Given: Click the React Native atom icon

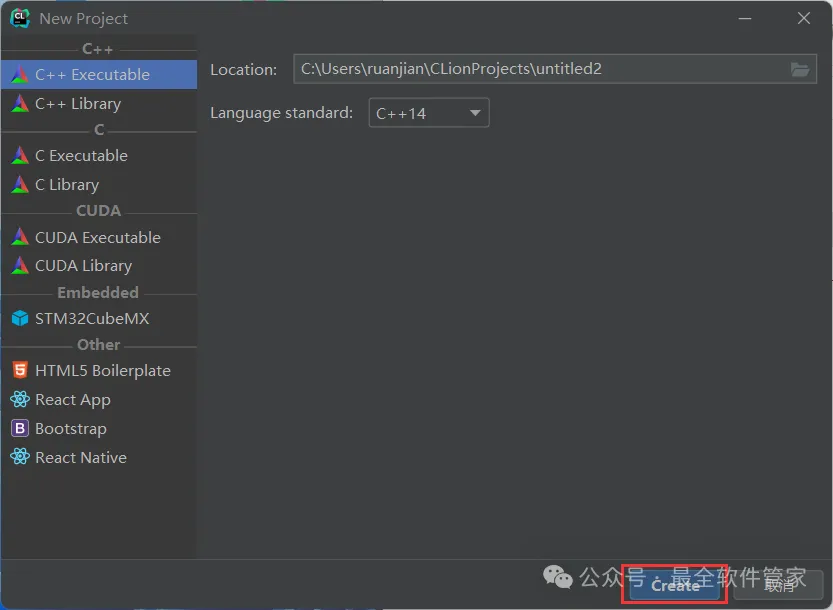Looking at the screenshot, I should [20, 456].
